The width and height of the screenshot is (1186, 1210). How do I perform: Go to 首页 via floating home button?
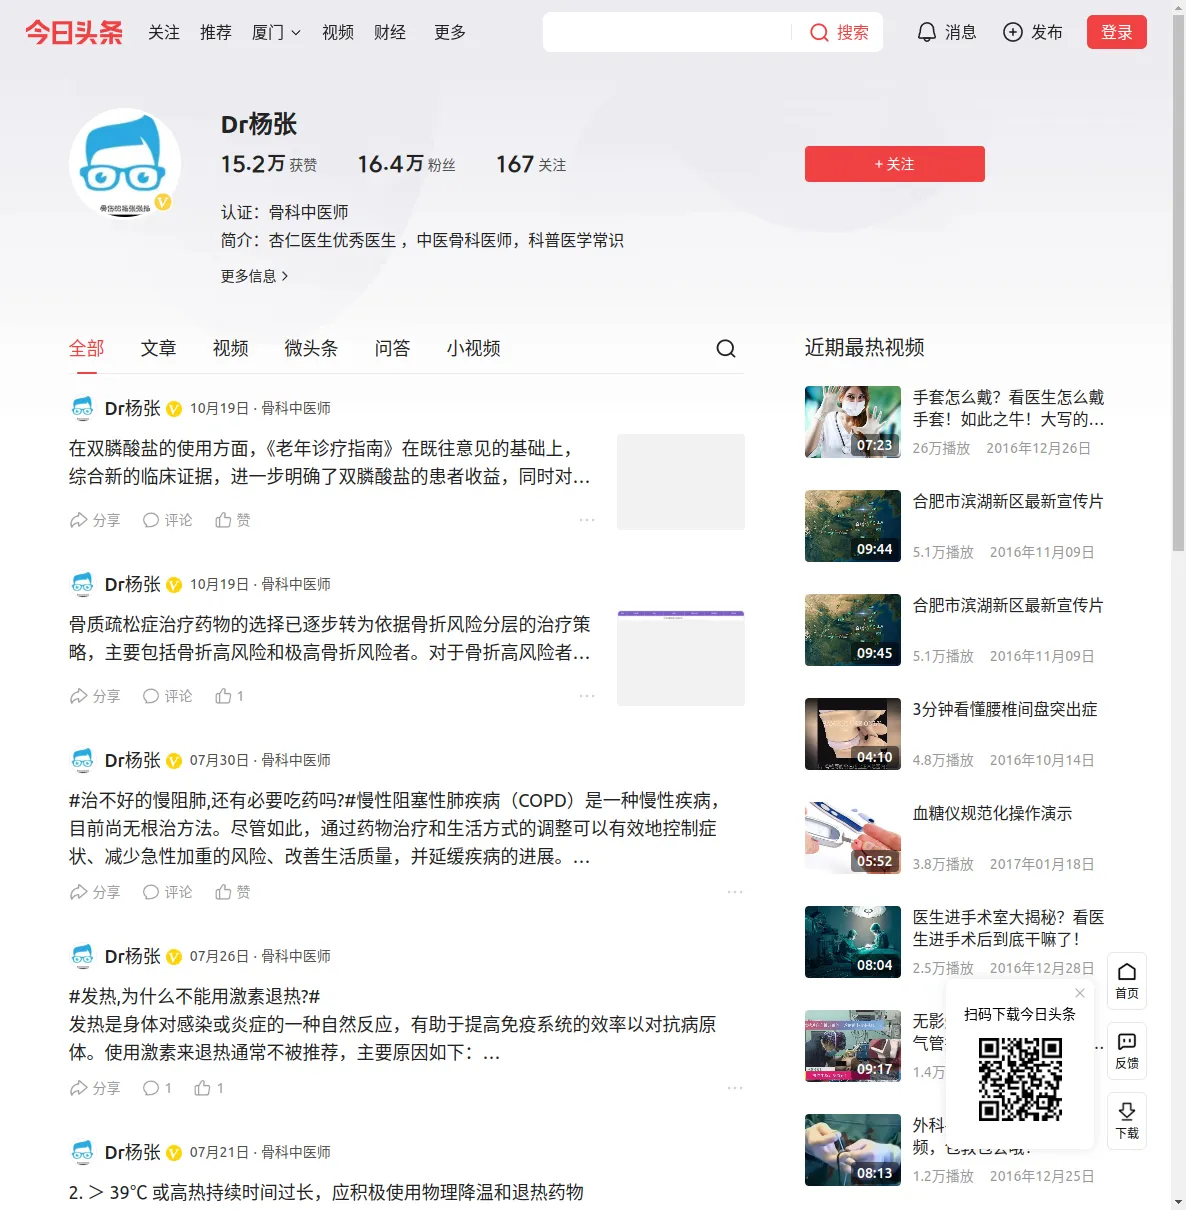pyautogui.click(x=1127, y=981)
